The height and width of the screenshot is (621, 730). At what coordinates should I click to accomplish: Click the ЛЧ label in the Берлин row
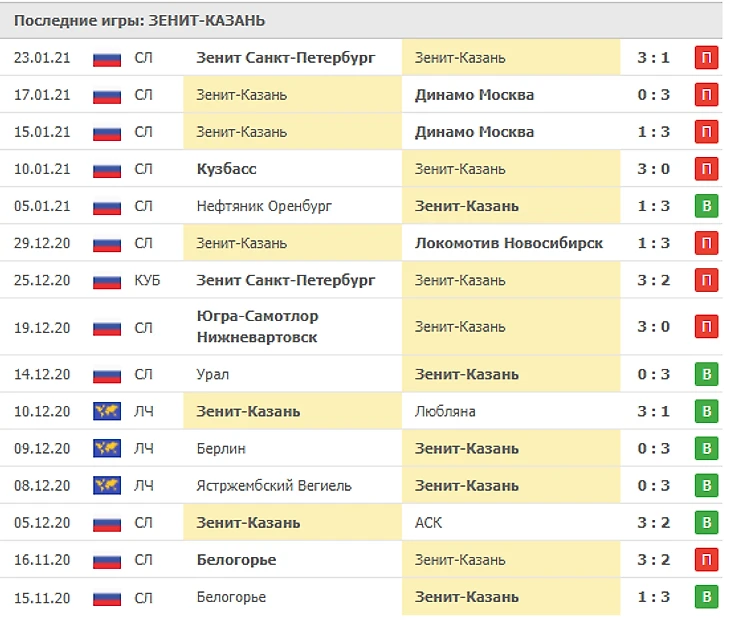[x=143, y=448]
